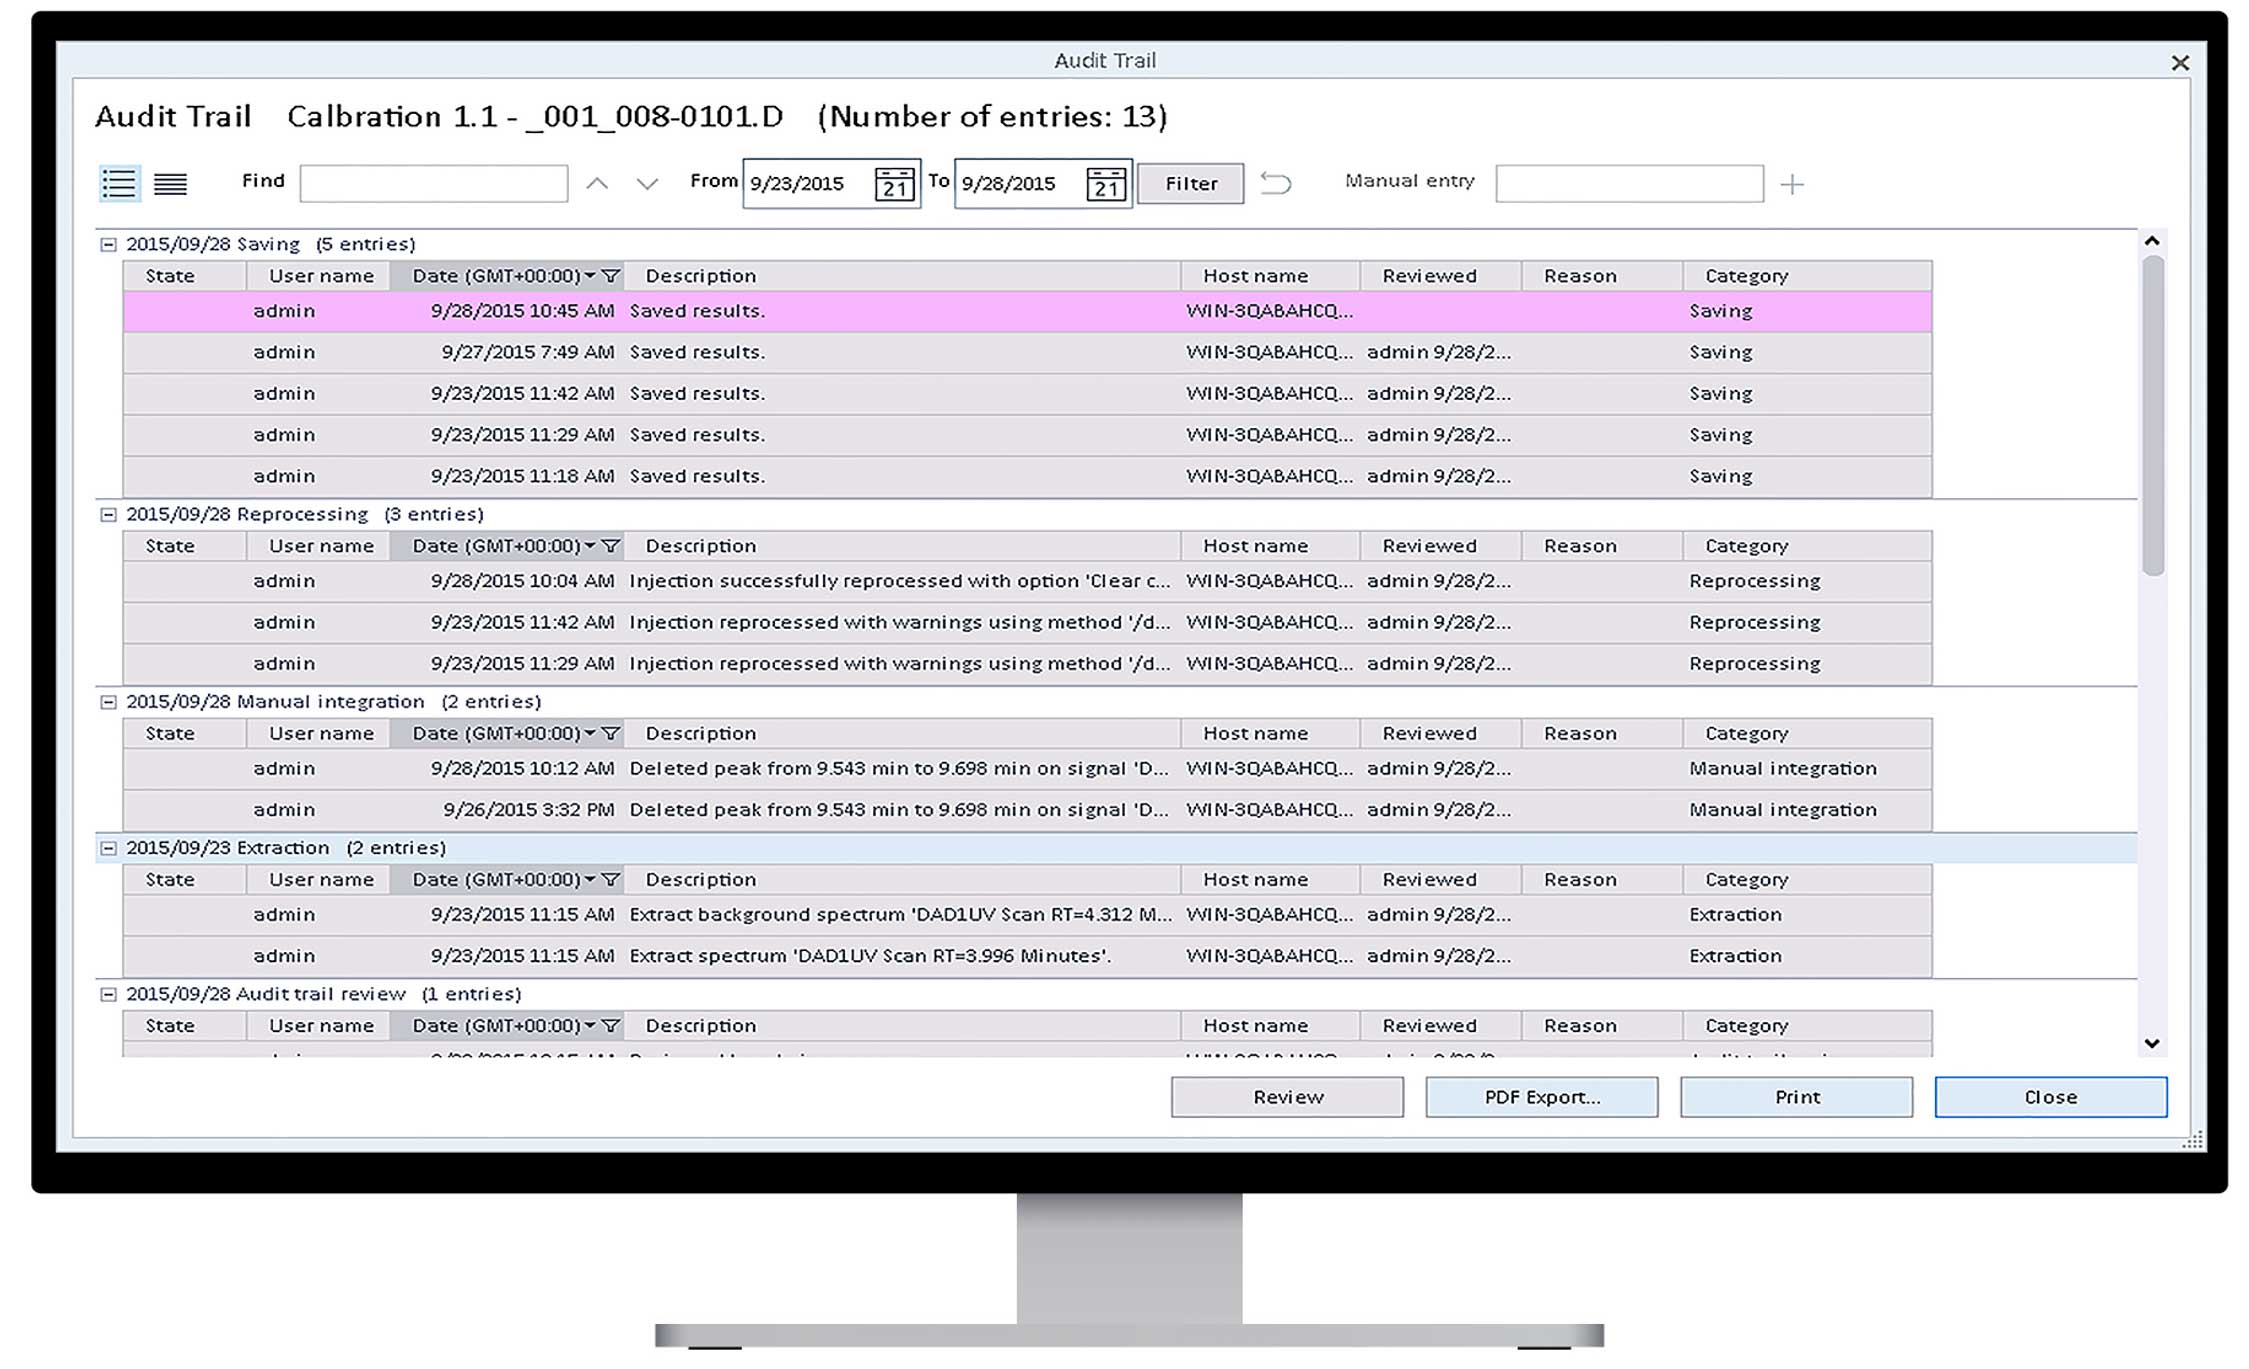2249x1369 pixels.
Task: Click the PDF Export button
Action: 1541,1097
